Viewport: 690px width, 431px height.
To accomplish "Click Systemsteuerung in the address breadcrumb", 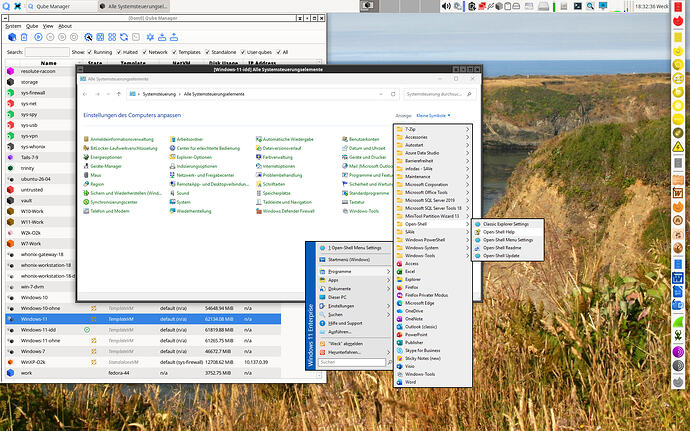I will (x=159, y=94).
